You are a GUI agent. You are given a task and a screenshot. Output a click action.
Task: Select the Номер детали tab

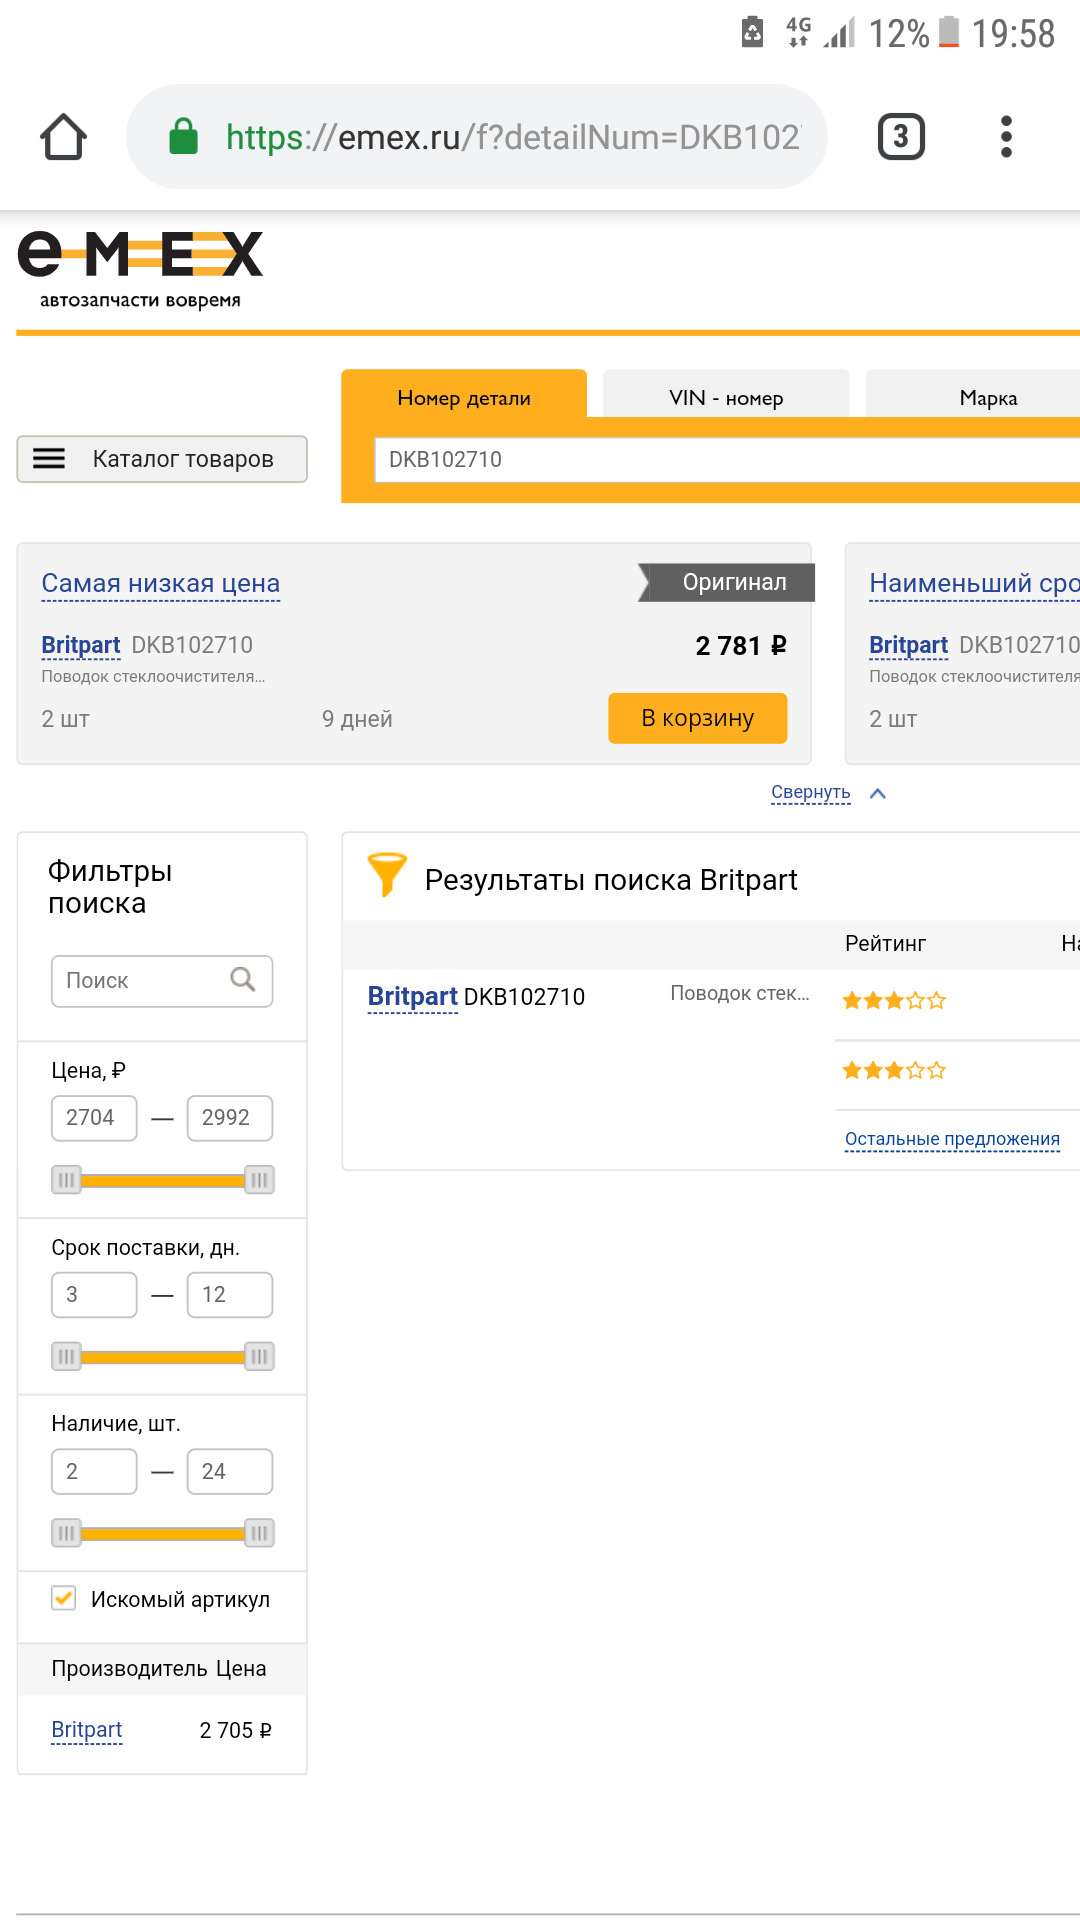(464, 398)
